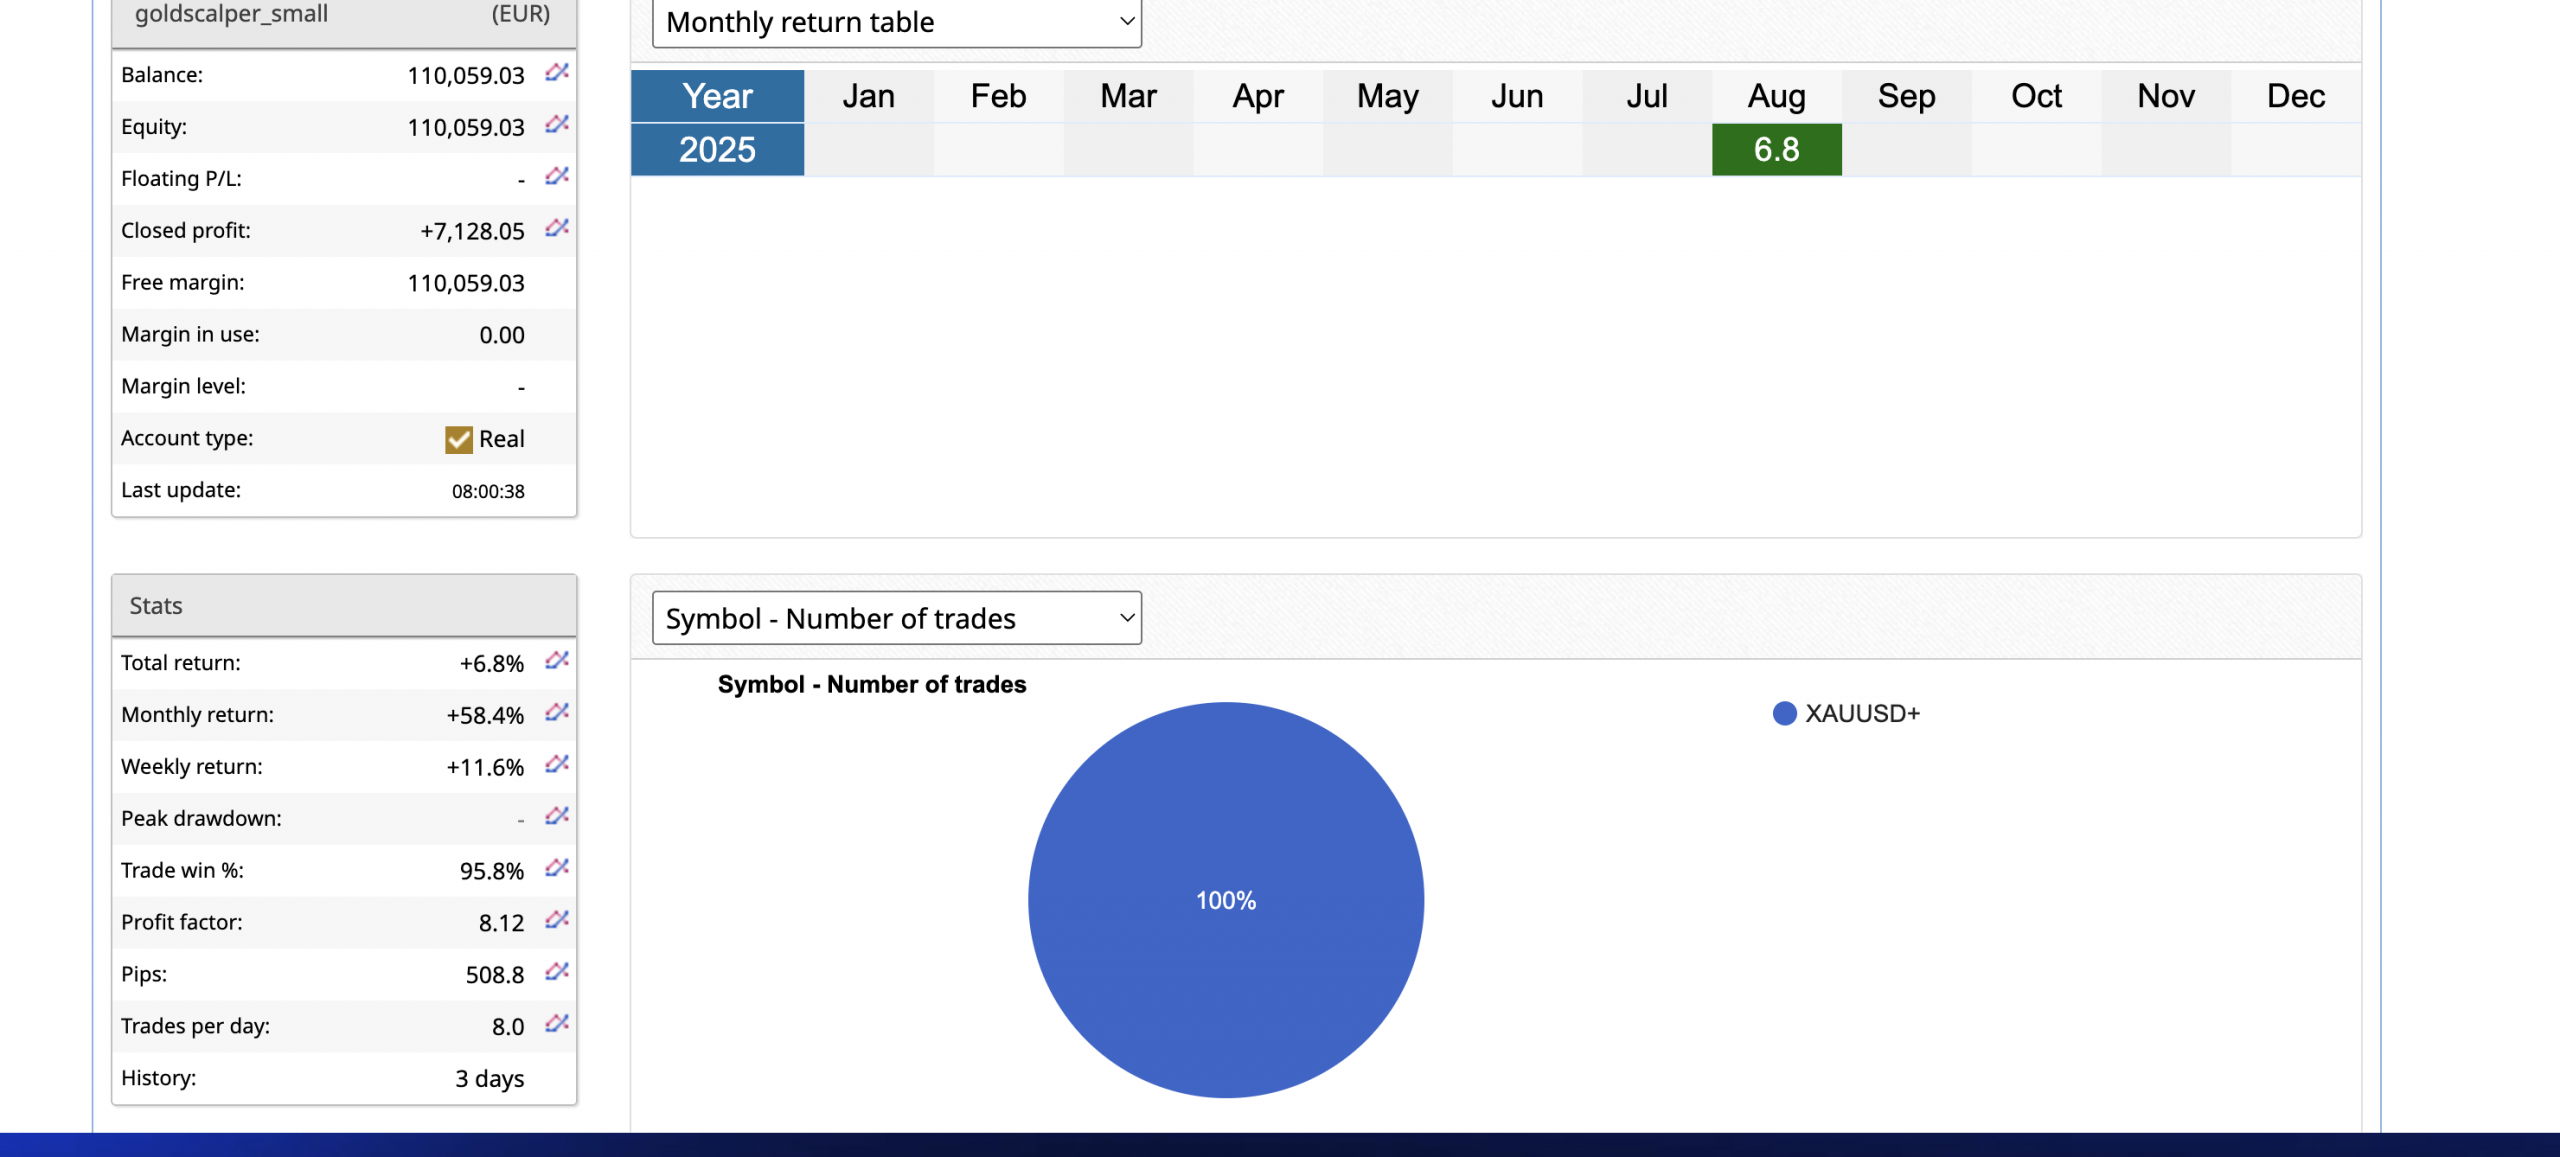This screenshot has width=2560, height=1157.
Task: Open the Total return chart icon
Action: click(557, 660)
